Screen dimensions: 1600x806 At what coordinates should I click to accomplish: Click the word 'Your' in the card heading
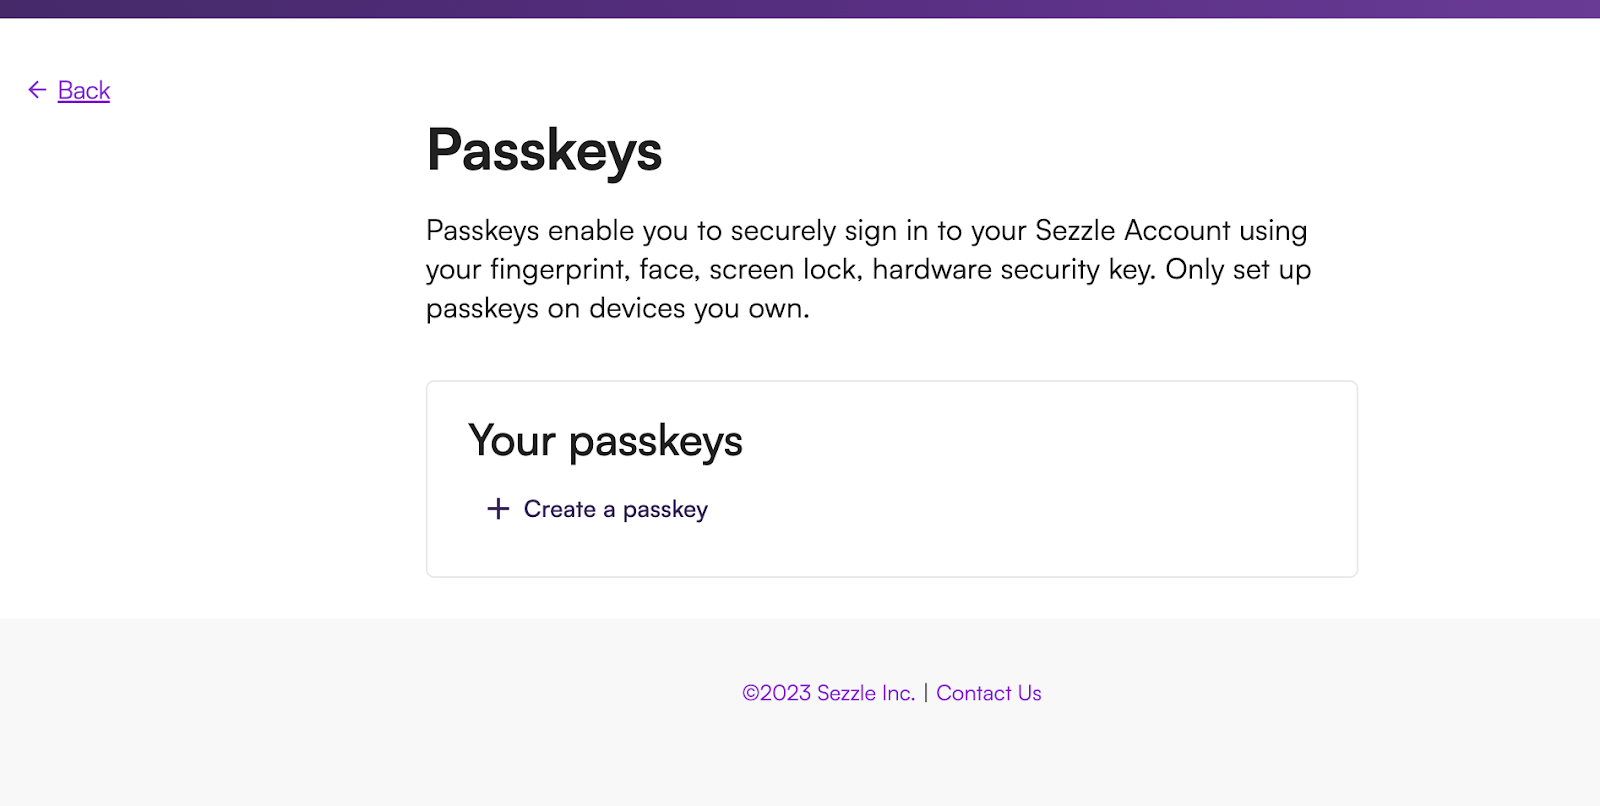point(511,441)
